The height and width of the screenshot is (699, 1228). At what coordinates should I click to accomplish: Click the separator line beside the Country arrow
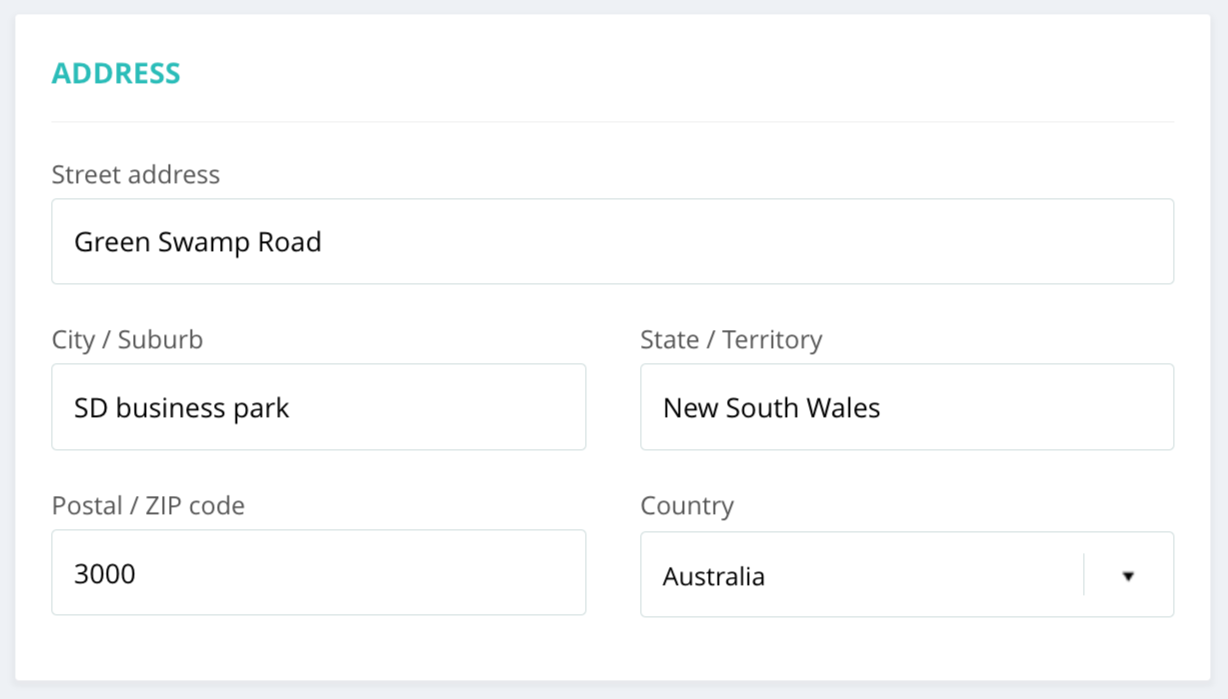click(x=1084, y=575)
